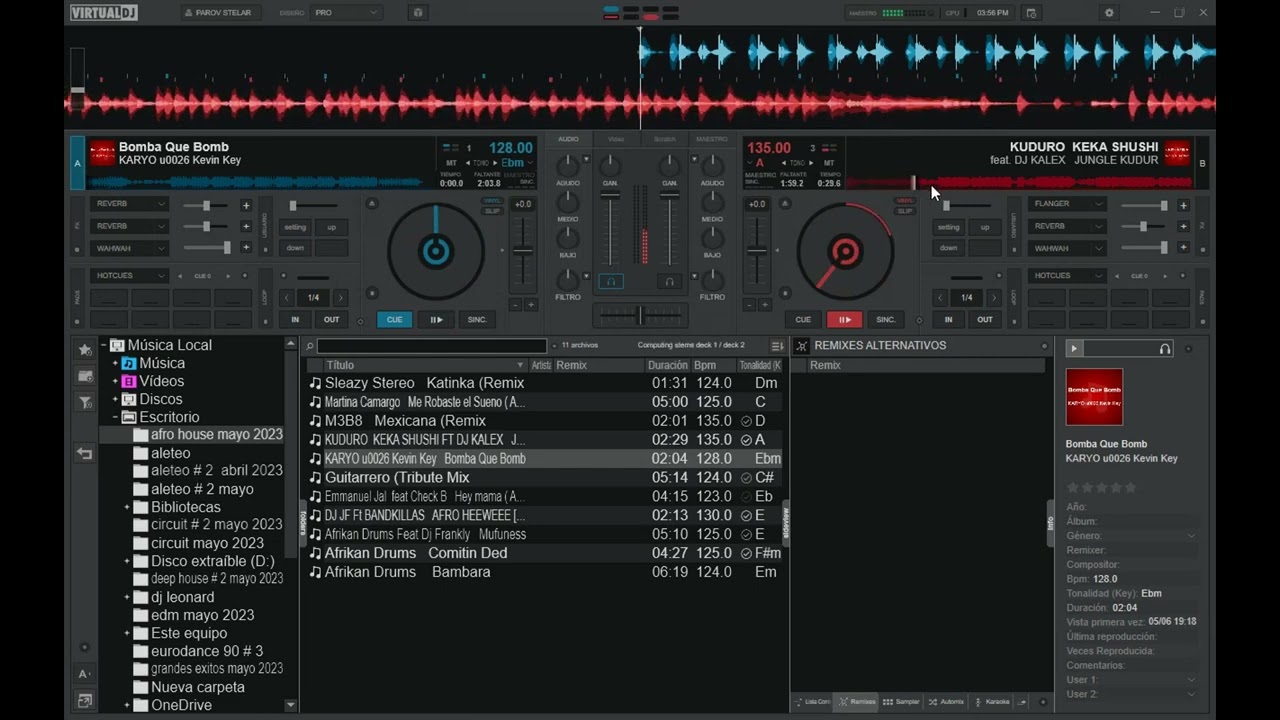Toggle SLIP mode on right deck

905,211
